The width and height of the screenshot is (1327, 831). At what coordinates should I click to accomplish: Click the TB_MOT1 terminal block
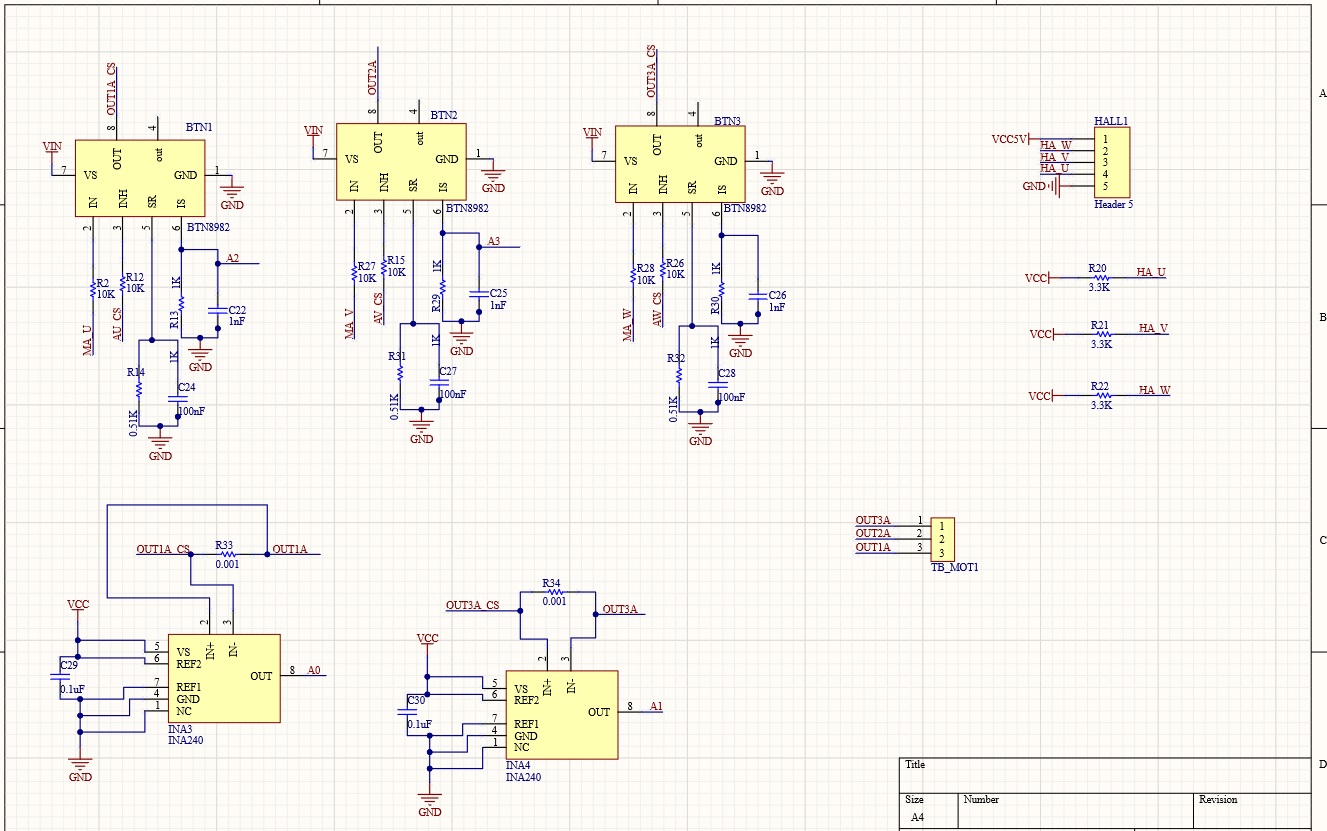(x=942, y=540)
